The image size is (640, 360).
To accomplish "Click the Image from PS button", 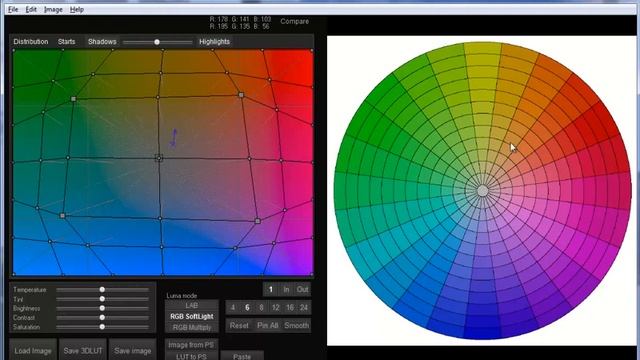I will [191, 345].
